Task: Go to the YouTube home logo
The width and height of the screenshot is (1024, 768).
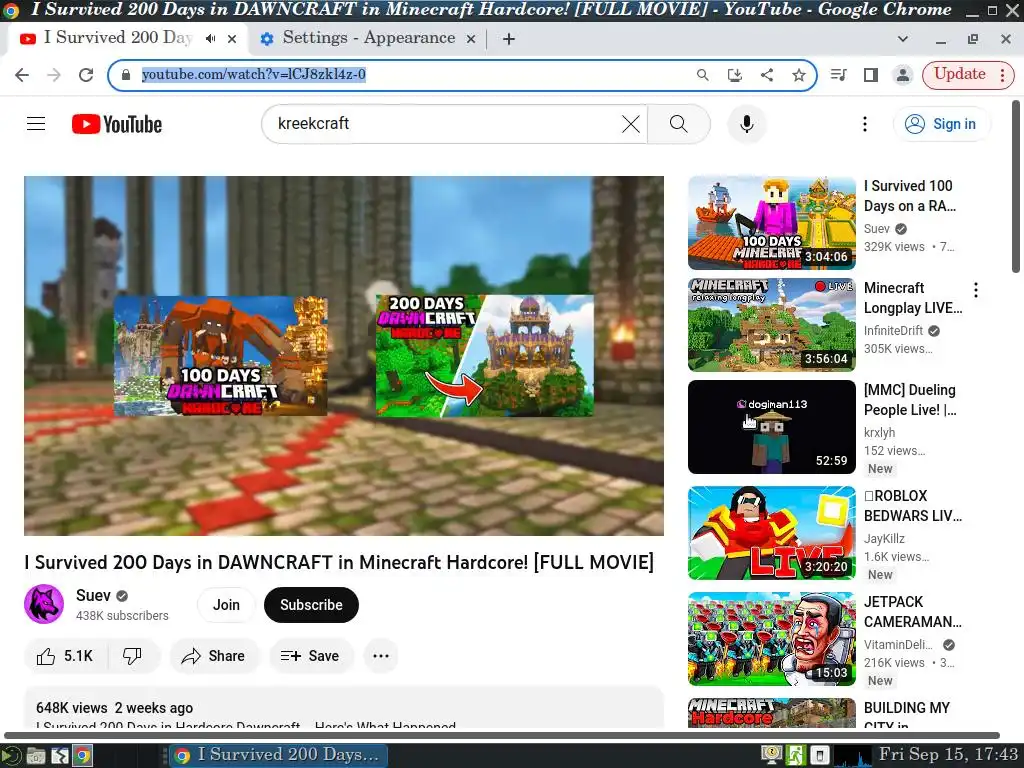Action: 117,124
